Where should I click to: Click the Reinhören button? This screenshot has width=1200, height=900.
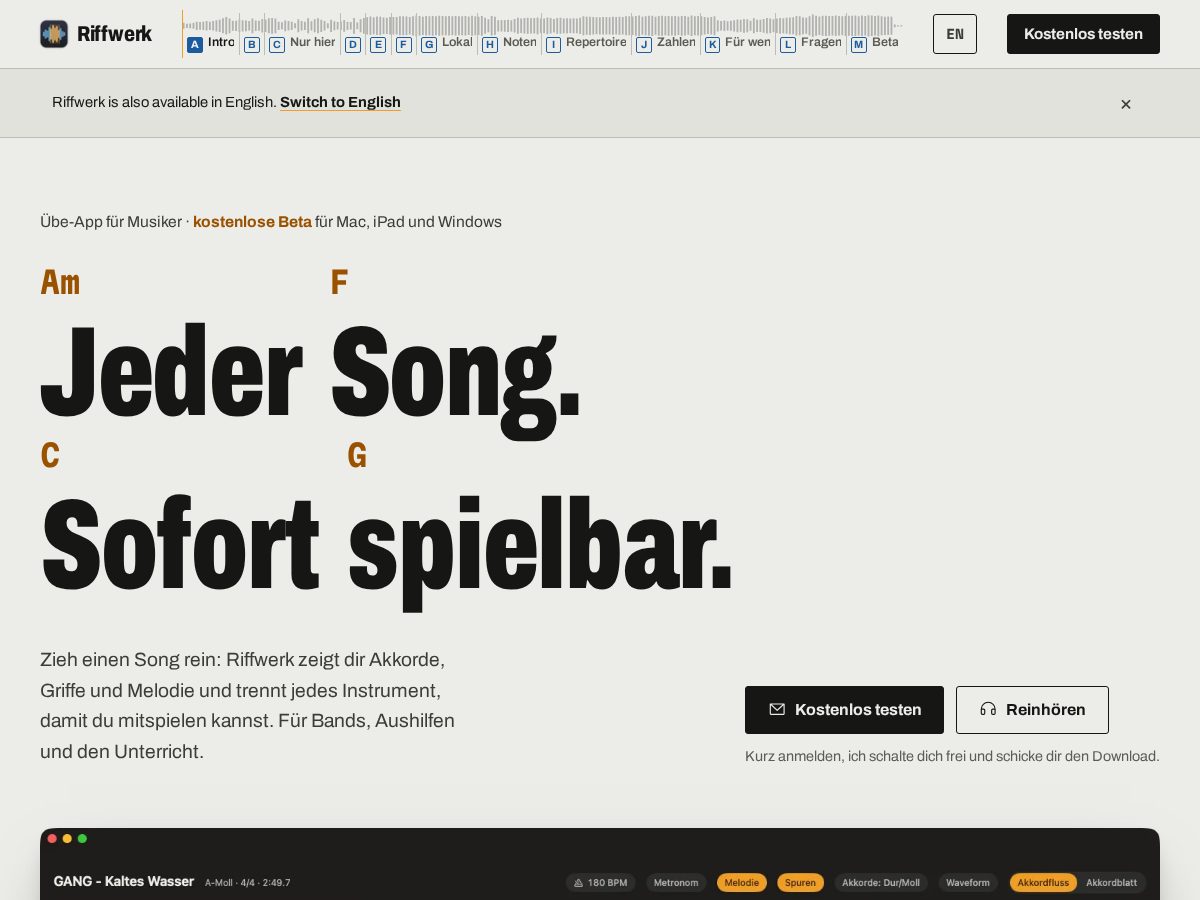click(1032, 710)
